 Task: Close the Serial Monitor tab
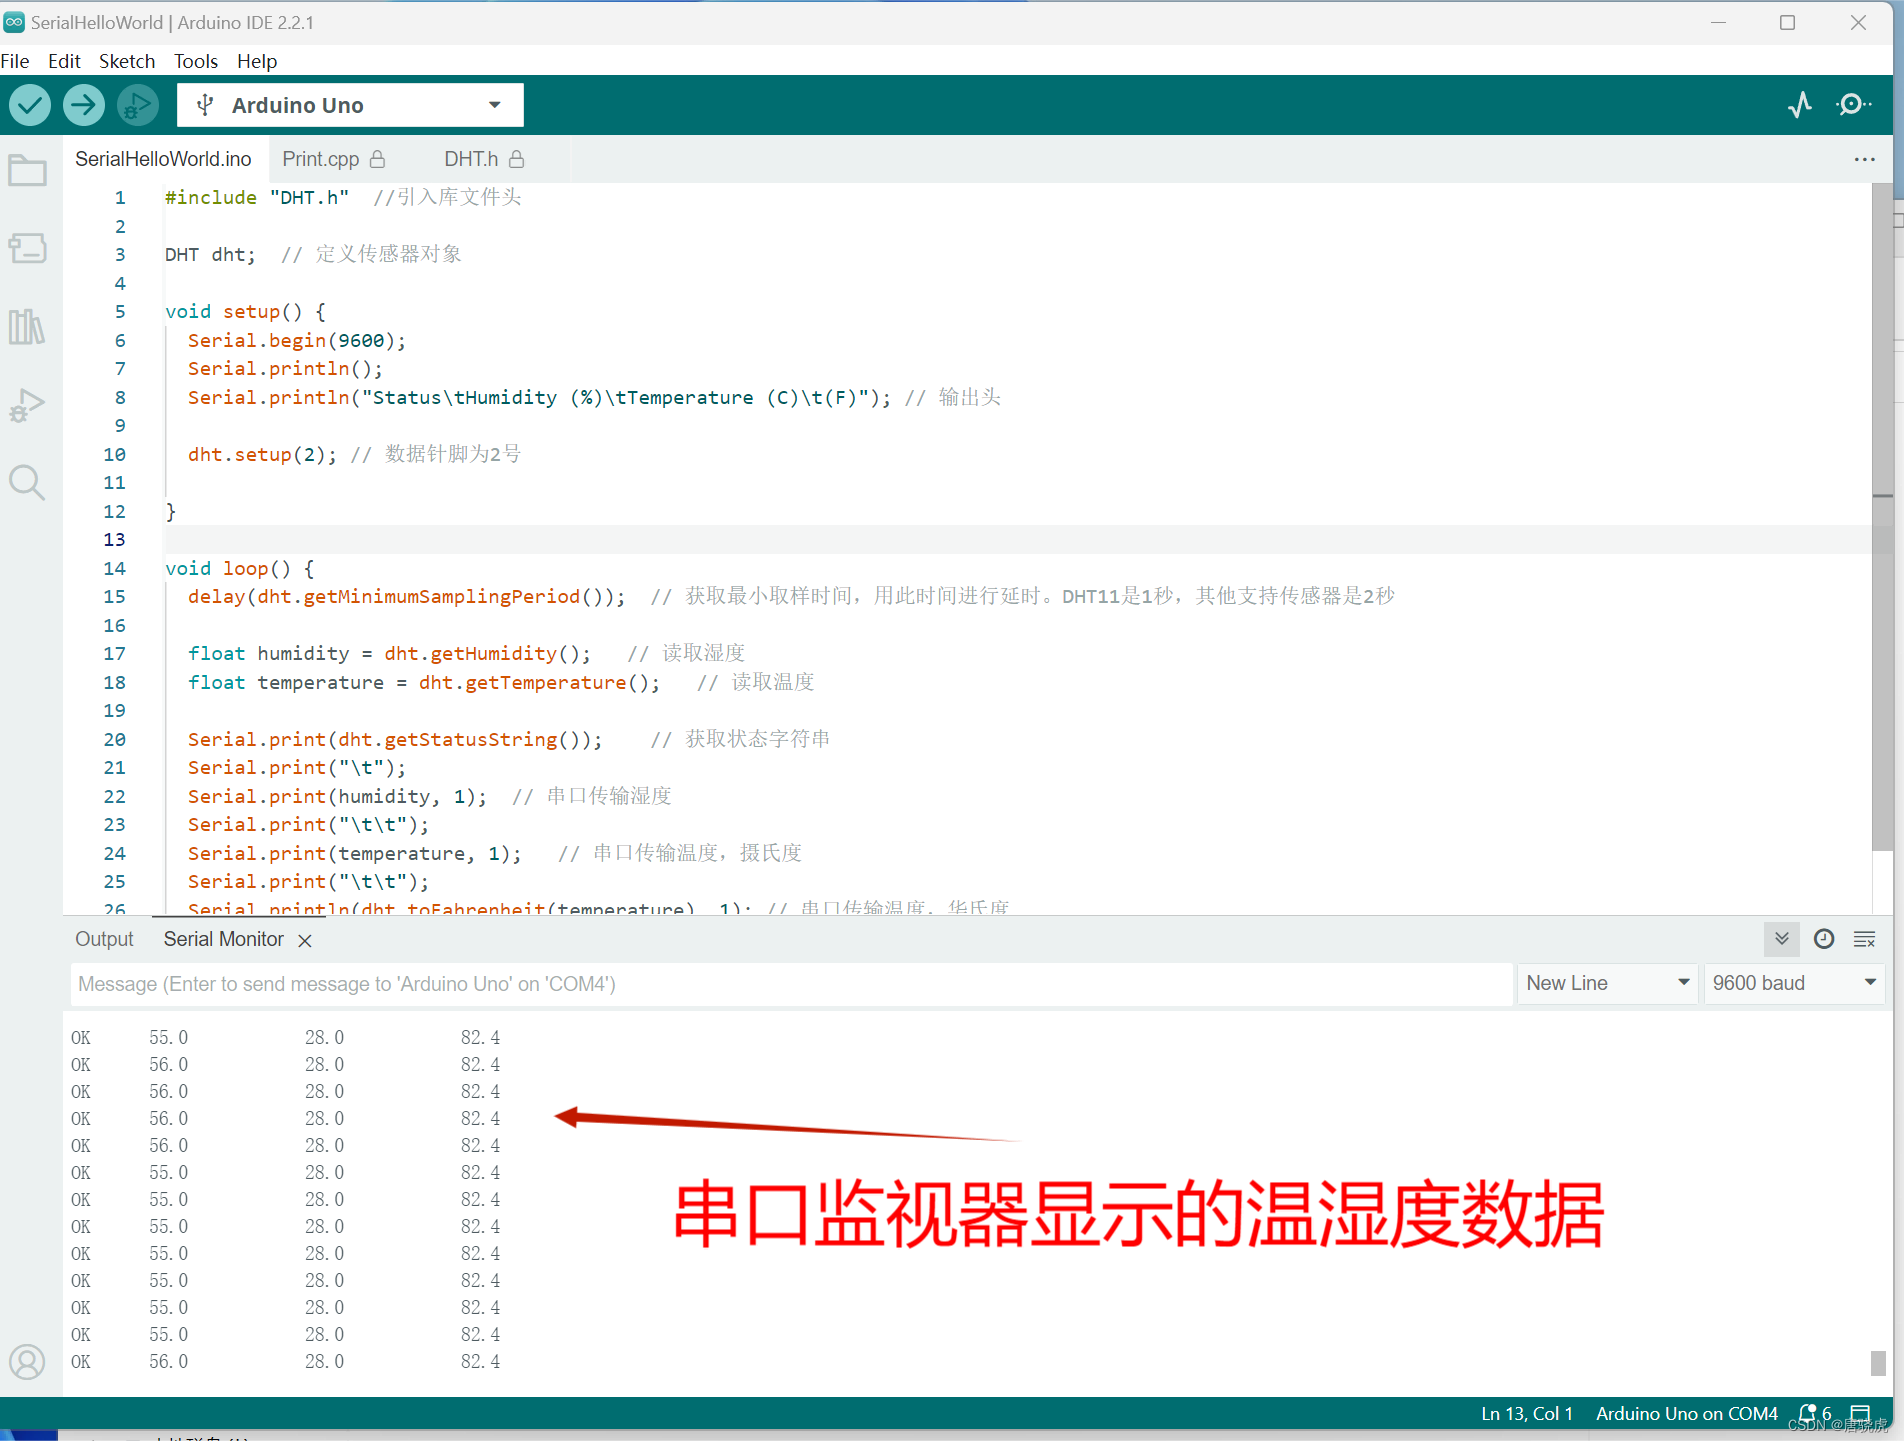pos(305,941)
